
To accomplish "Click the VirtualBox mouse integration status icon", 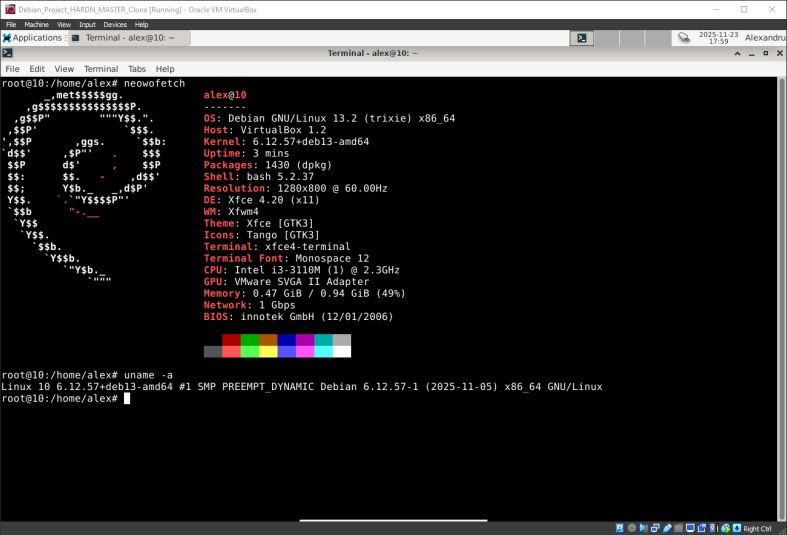I will [x=725, y=528].
